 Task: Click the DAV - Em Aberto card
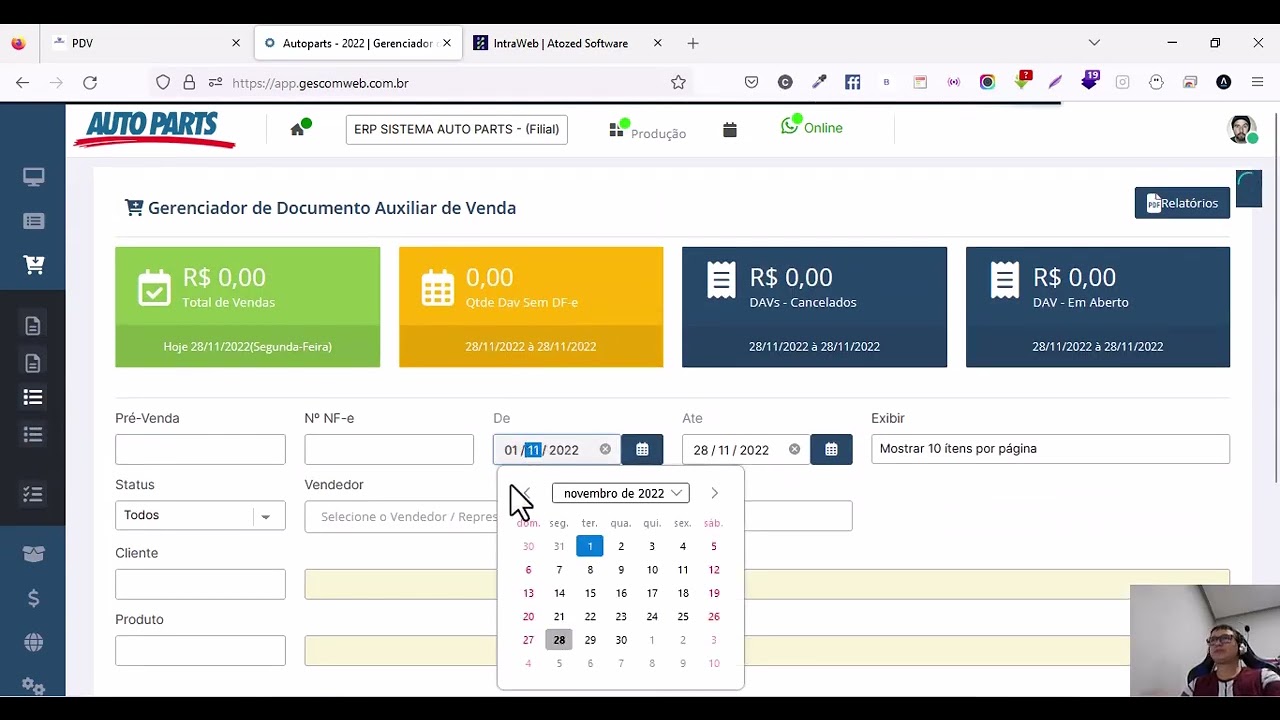1098,307
